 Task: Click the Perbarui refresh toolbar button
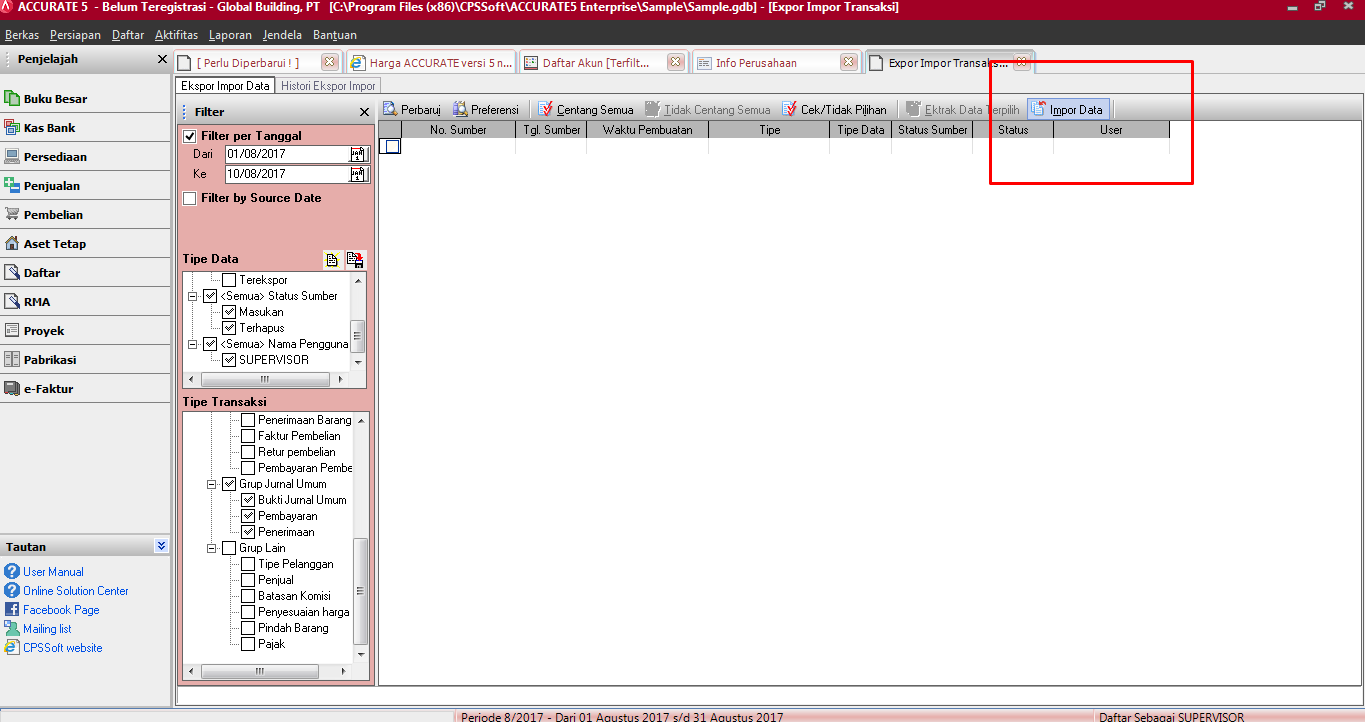(x=412, y=110)
